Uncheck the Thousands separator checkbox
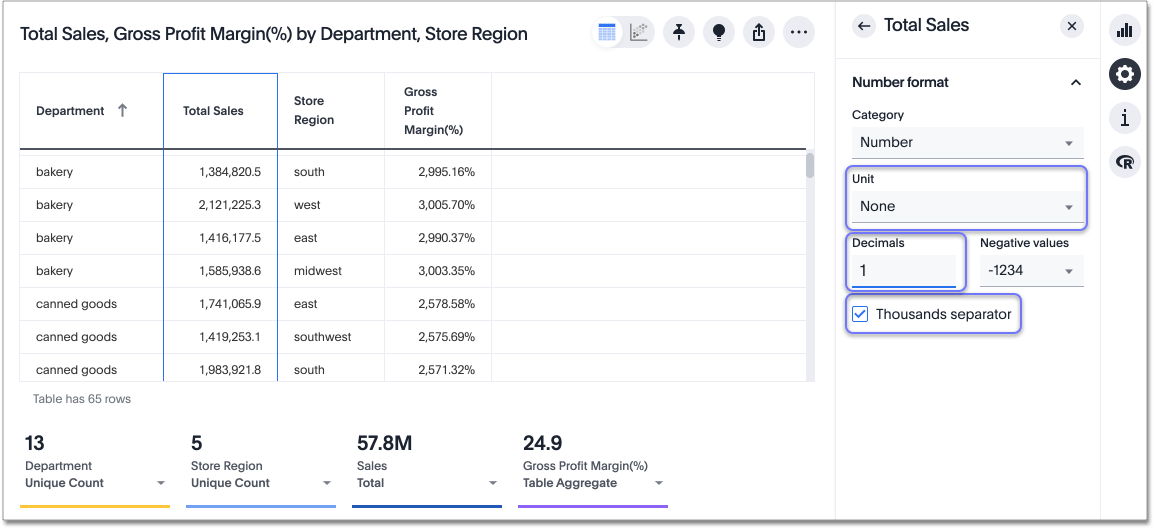 860,314
